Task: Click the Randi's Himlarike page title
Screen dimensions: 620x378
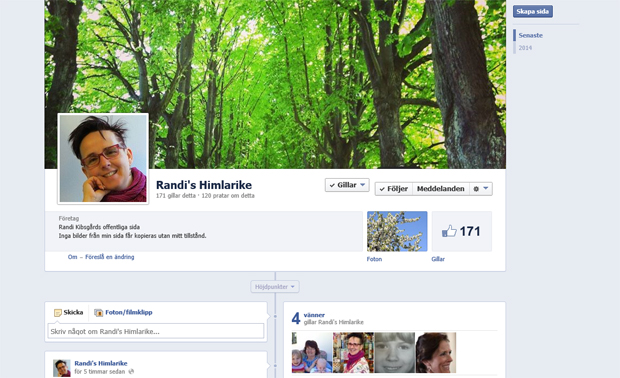Action: 204,185
